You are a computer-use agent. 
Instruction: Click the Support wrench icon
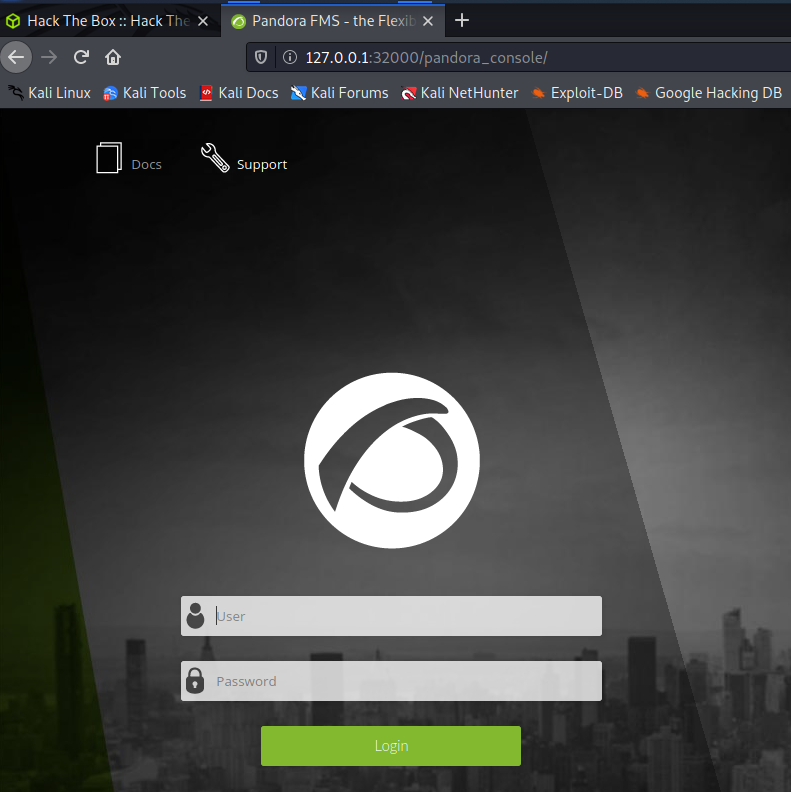(x=215, y=158)
